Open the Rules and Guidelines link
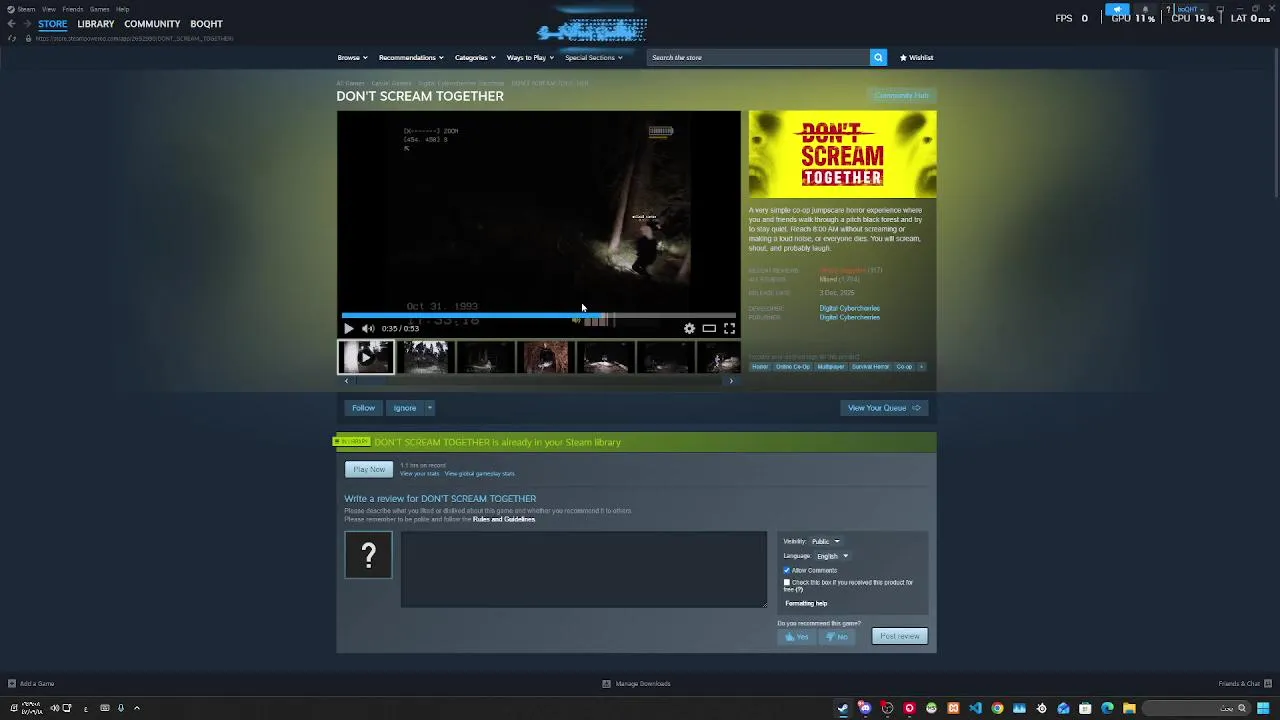This screenshot has width=1280, height=720. [x=504, y=519]
